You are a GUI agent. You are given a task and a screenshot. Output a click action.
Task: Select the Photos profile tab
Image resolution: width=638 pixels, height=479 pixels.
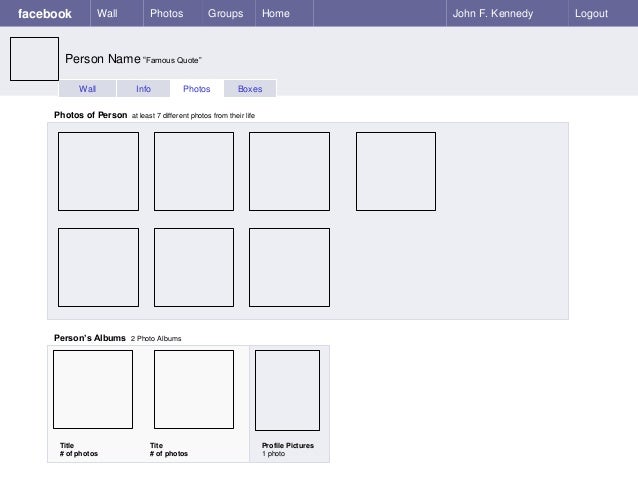[197, 89]
